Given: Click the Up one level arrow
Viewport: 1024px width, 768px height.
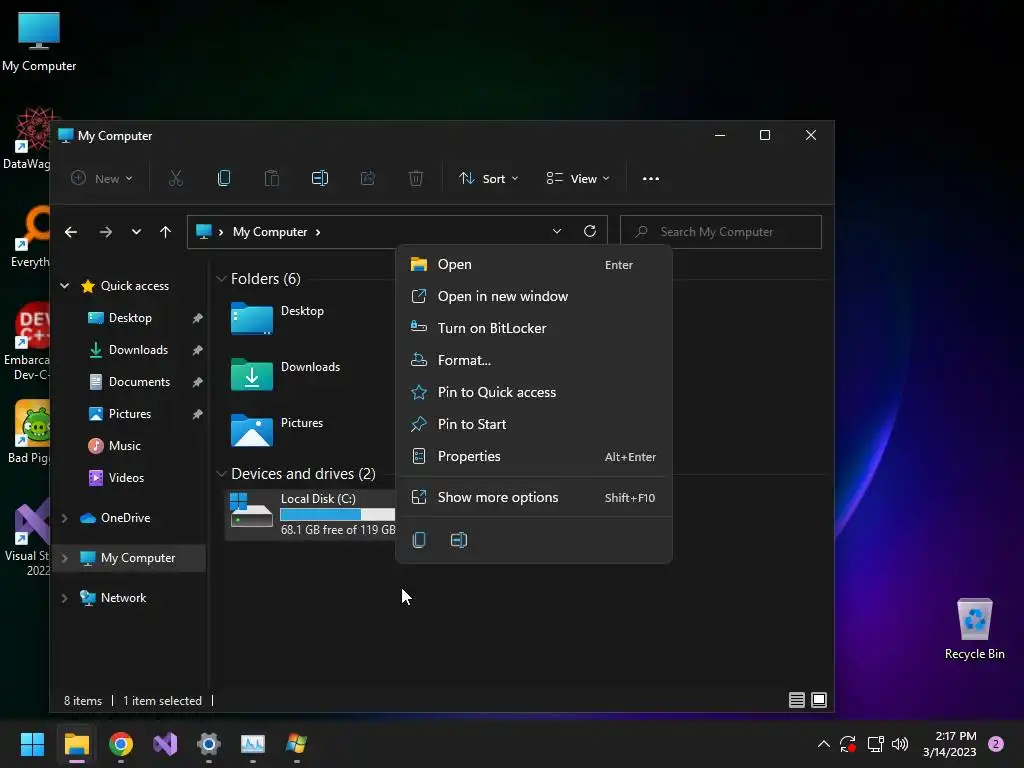Looking at the screenshot, I should [165, 232].
